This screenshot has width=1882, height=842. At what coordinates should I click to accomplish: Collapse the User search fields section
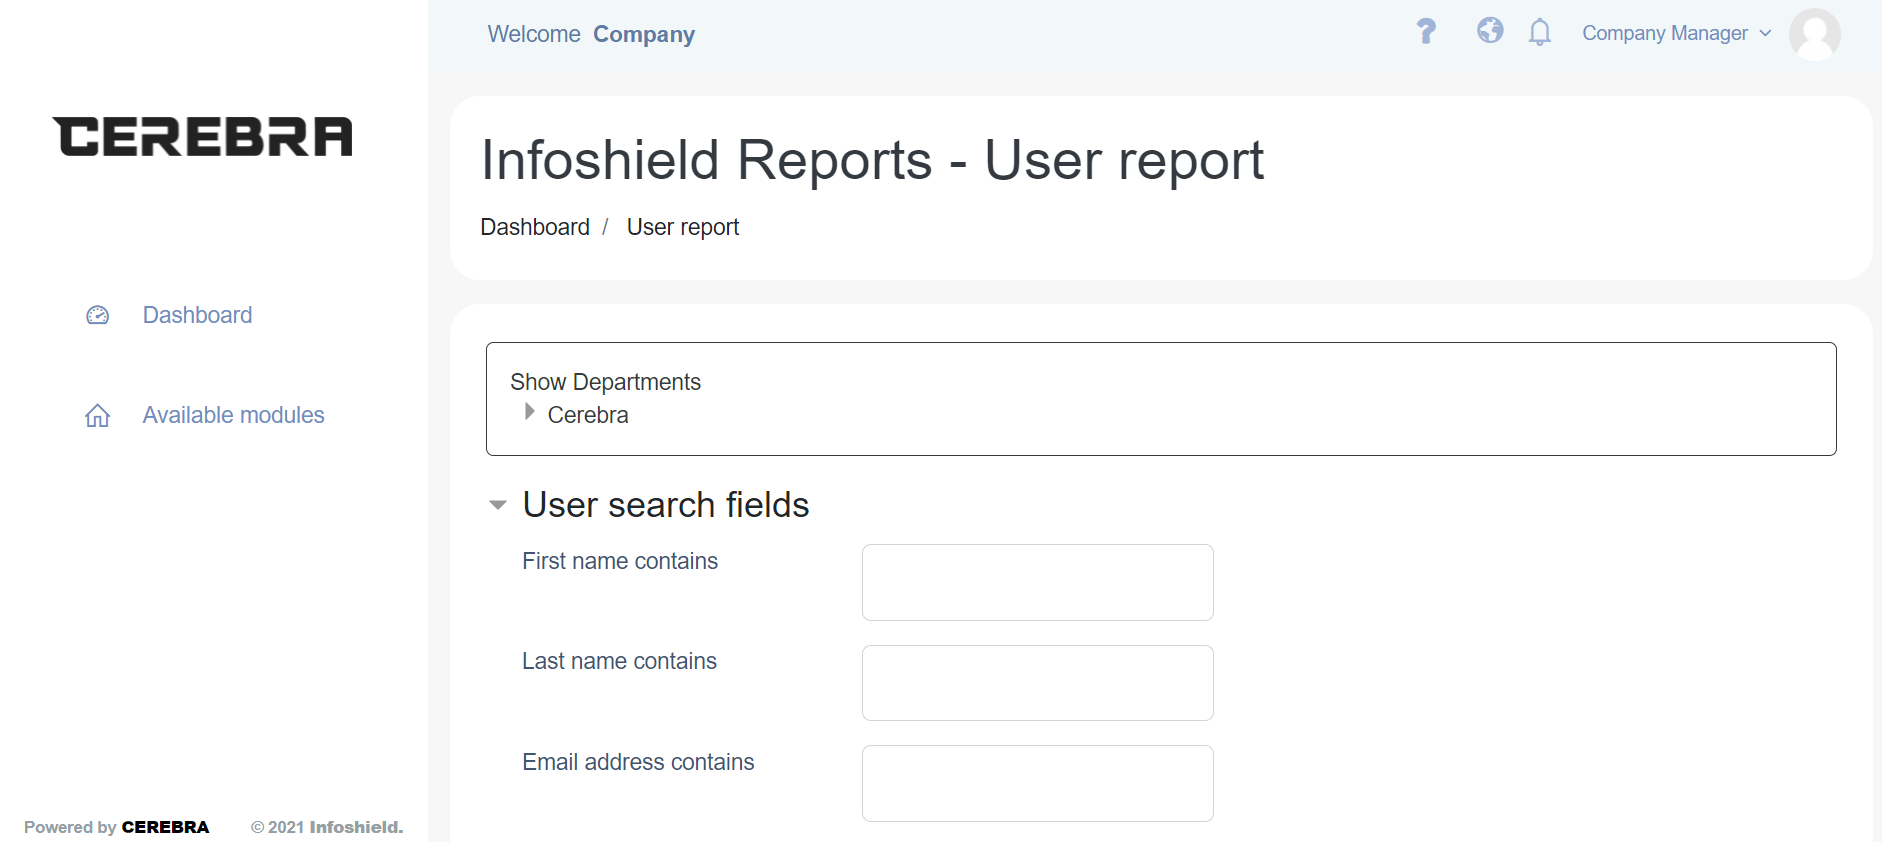click(x=498, y=505)
